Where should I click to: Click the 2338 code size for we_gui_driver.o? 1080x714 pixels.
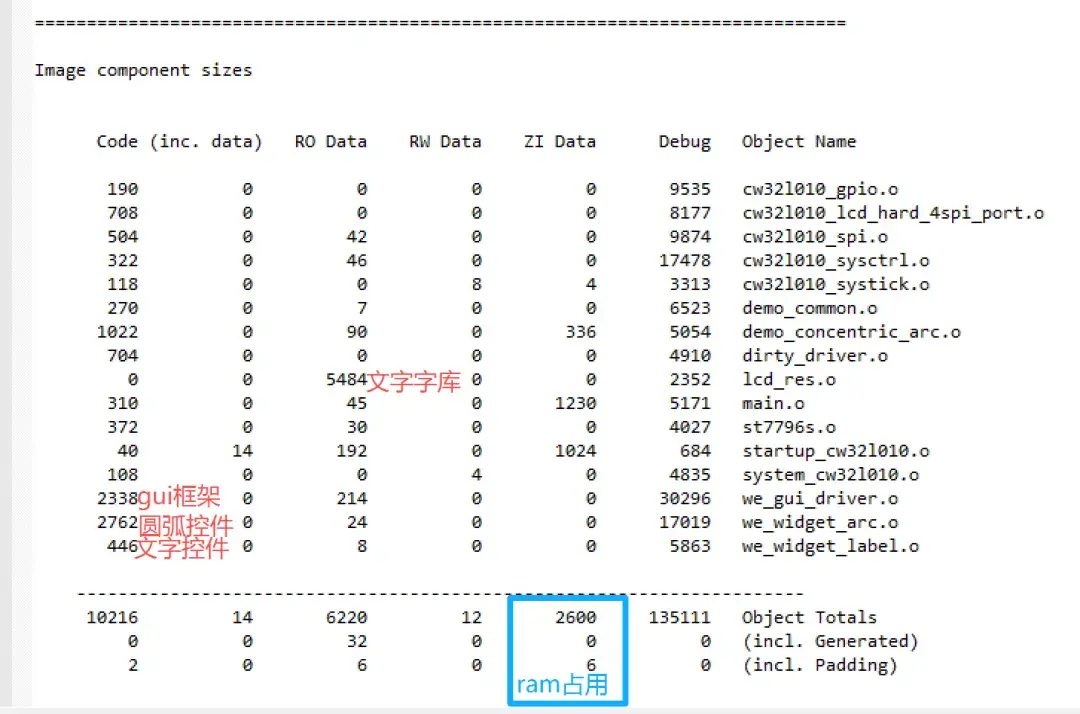[118, 498]
